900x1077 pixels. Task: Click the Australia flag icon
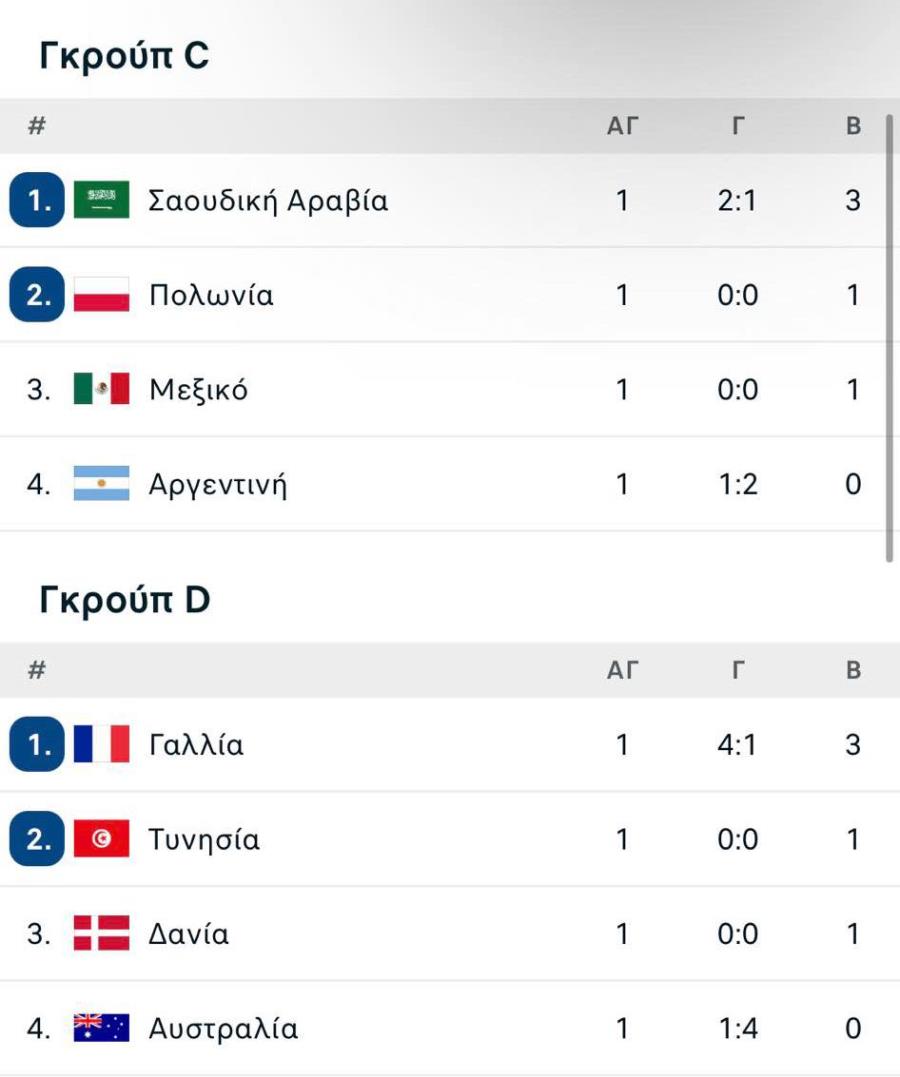coord(101,1028)
